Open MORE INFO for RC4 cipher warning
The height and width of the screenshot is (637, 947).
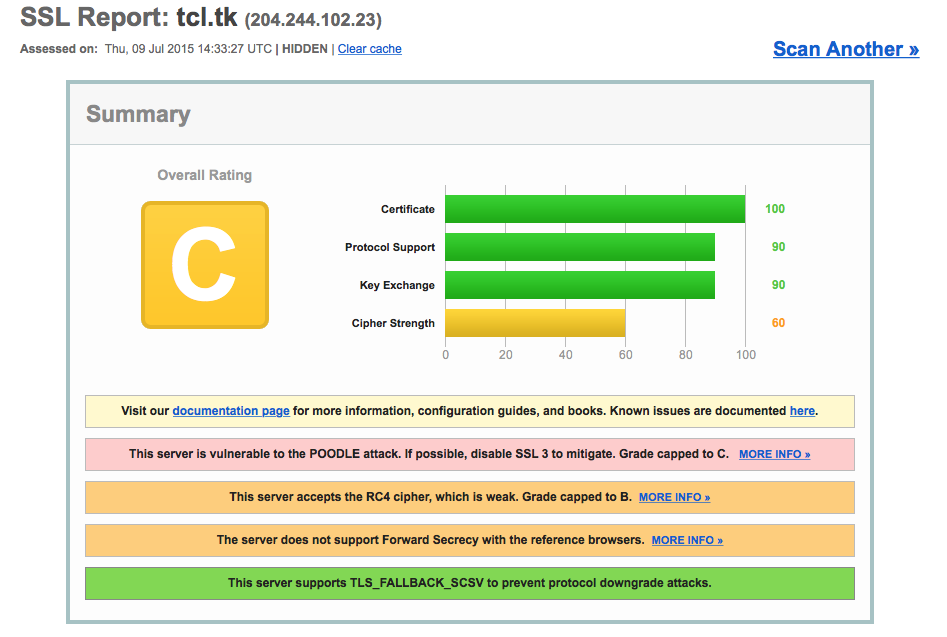coord(674,497)
